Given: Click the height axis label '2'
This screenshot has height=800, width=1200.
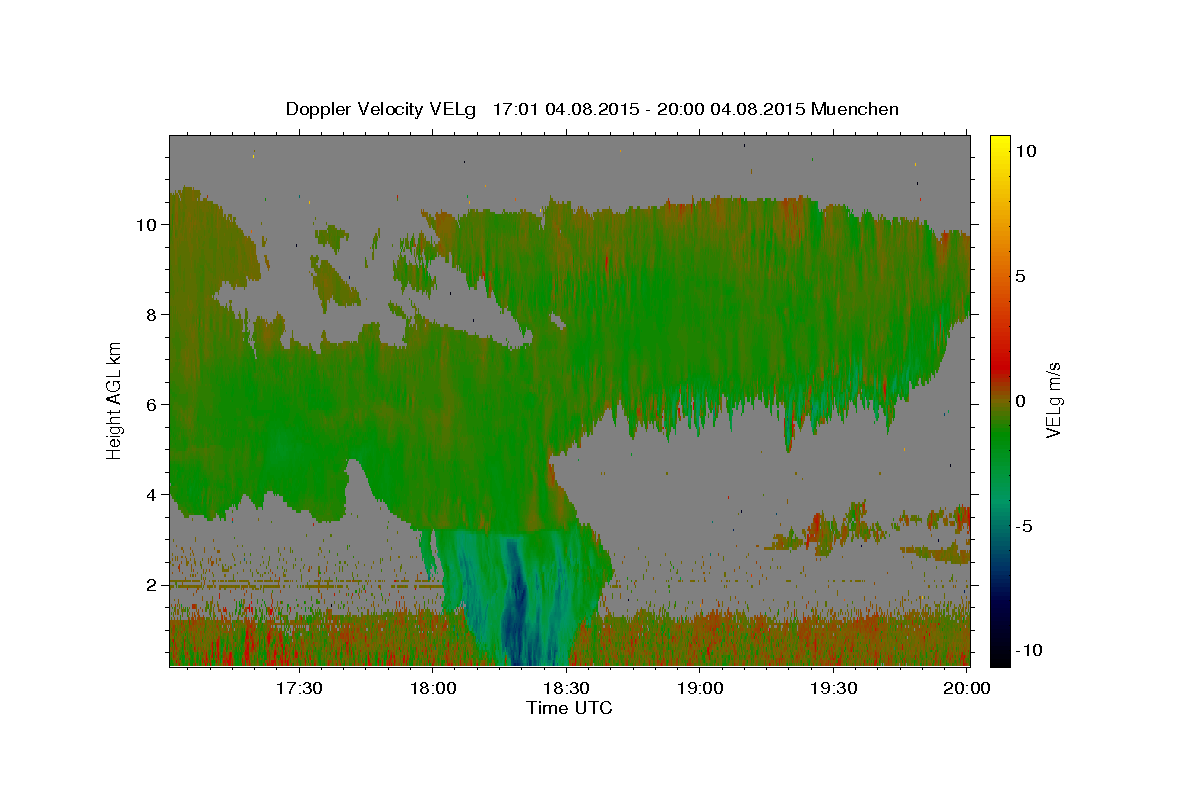Looking at the screenshot, I should pyautogui.click(x=152, y=585).
